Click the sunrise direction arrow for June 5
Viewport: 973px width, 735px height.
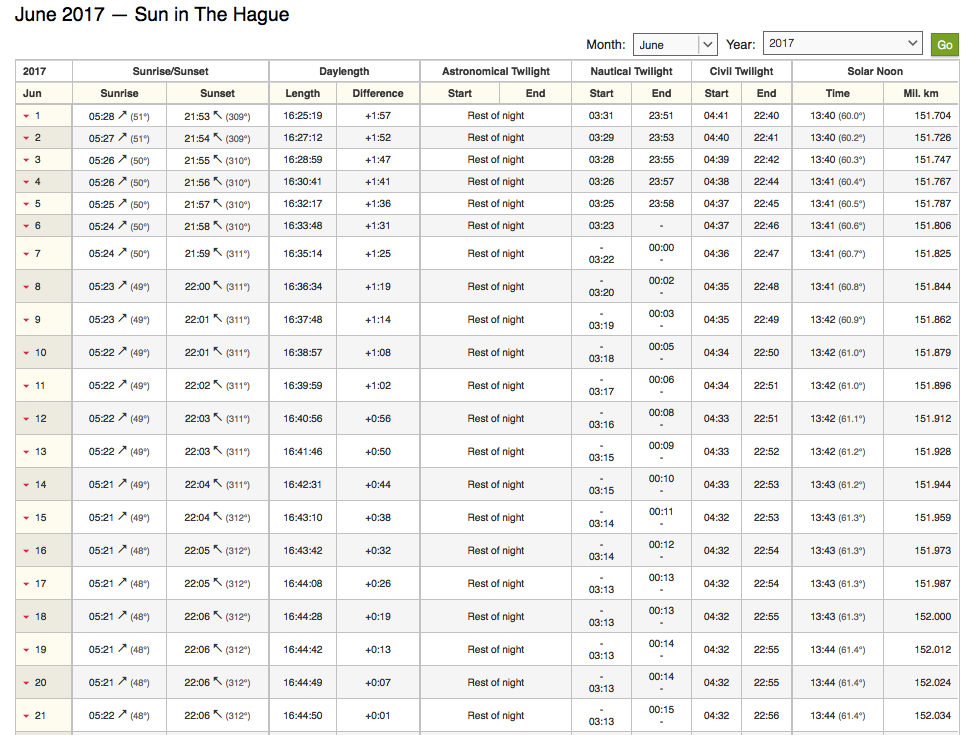pos(123,204)
